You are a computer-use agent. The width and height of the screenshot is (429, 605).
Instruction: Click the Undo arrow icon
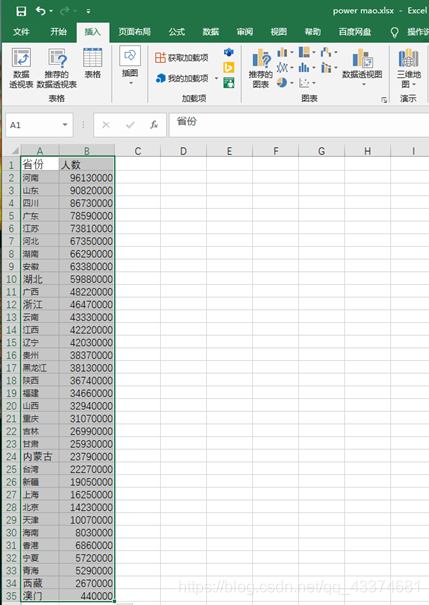click(41, 11)
